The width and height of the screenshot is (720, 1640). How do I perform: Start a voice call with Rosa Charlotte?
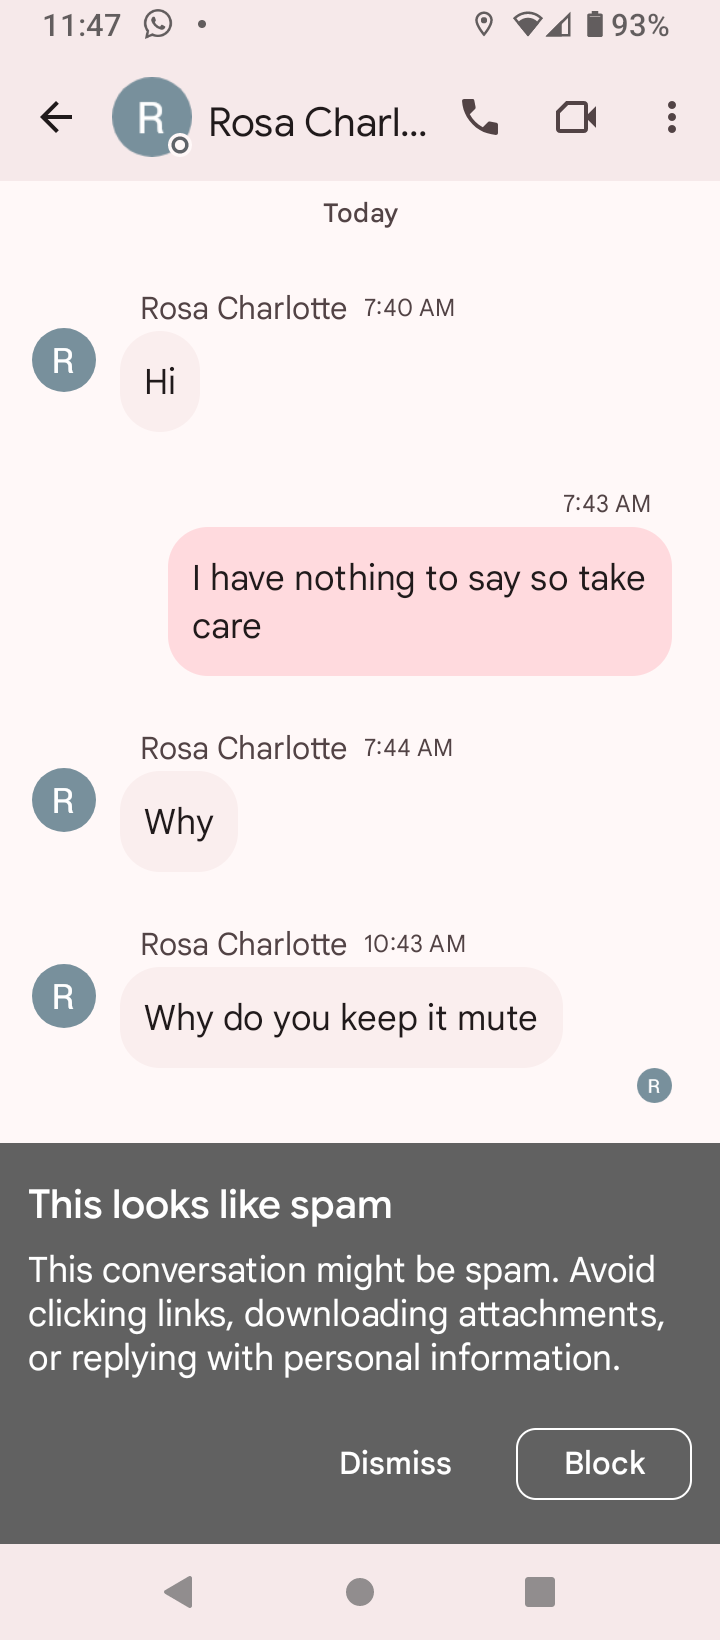480,118
